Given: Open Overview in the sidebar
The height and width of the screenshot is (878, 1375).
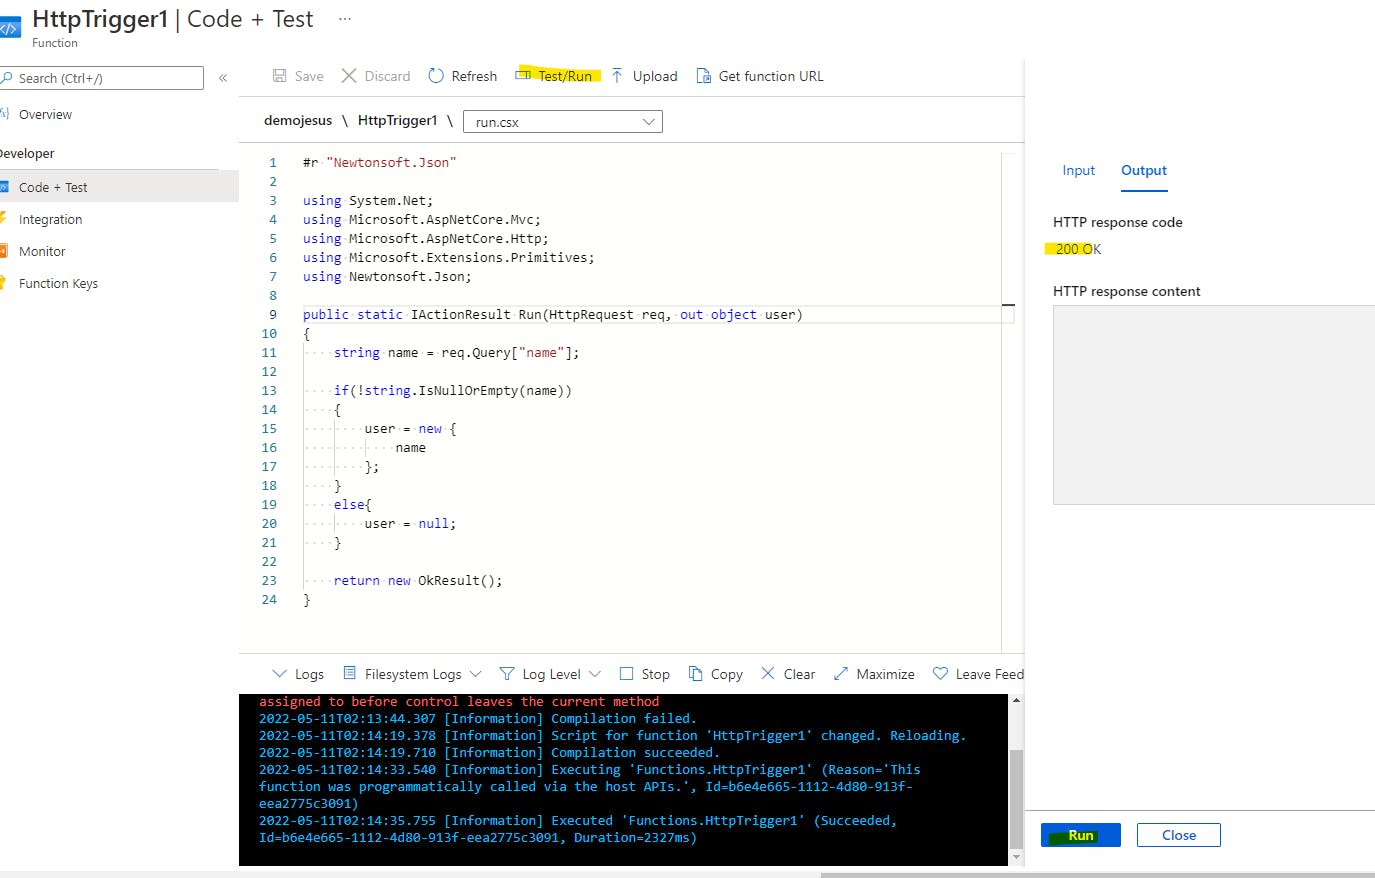Looking at the screenshot, I should pos(45,114).
